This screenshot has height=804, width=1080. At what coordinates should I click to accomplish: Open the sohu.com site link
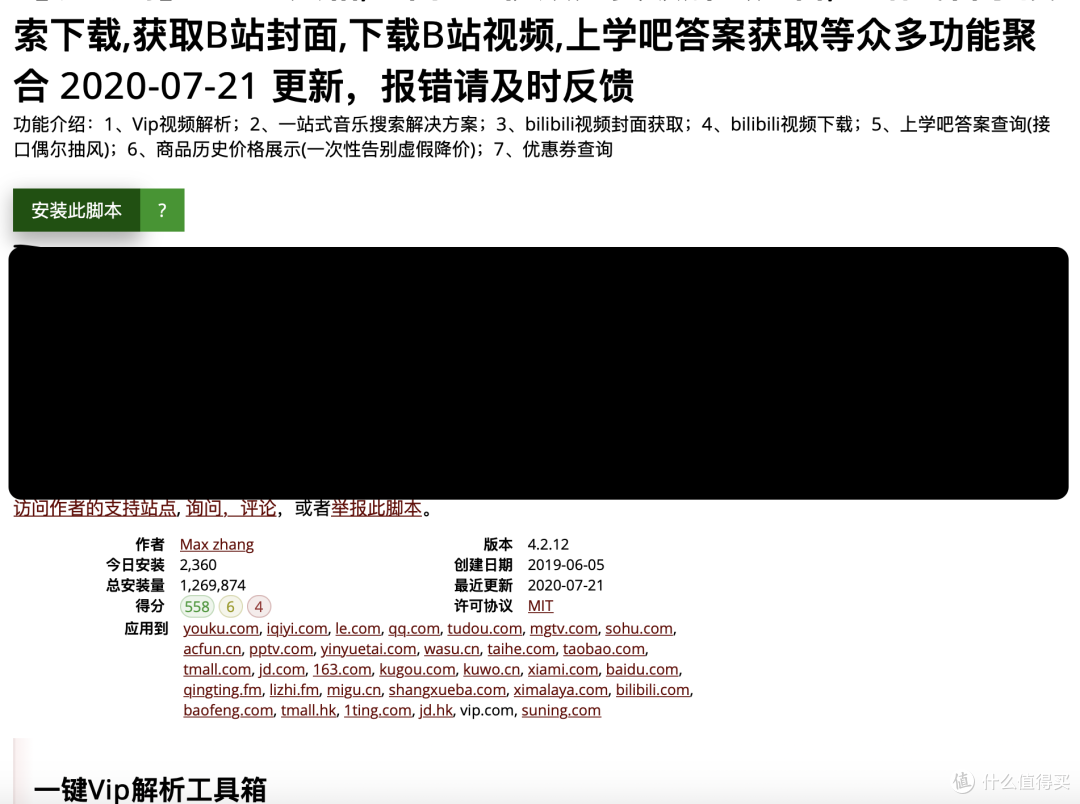639,628
